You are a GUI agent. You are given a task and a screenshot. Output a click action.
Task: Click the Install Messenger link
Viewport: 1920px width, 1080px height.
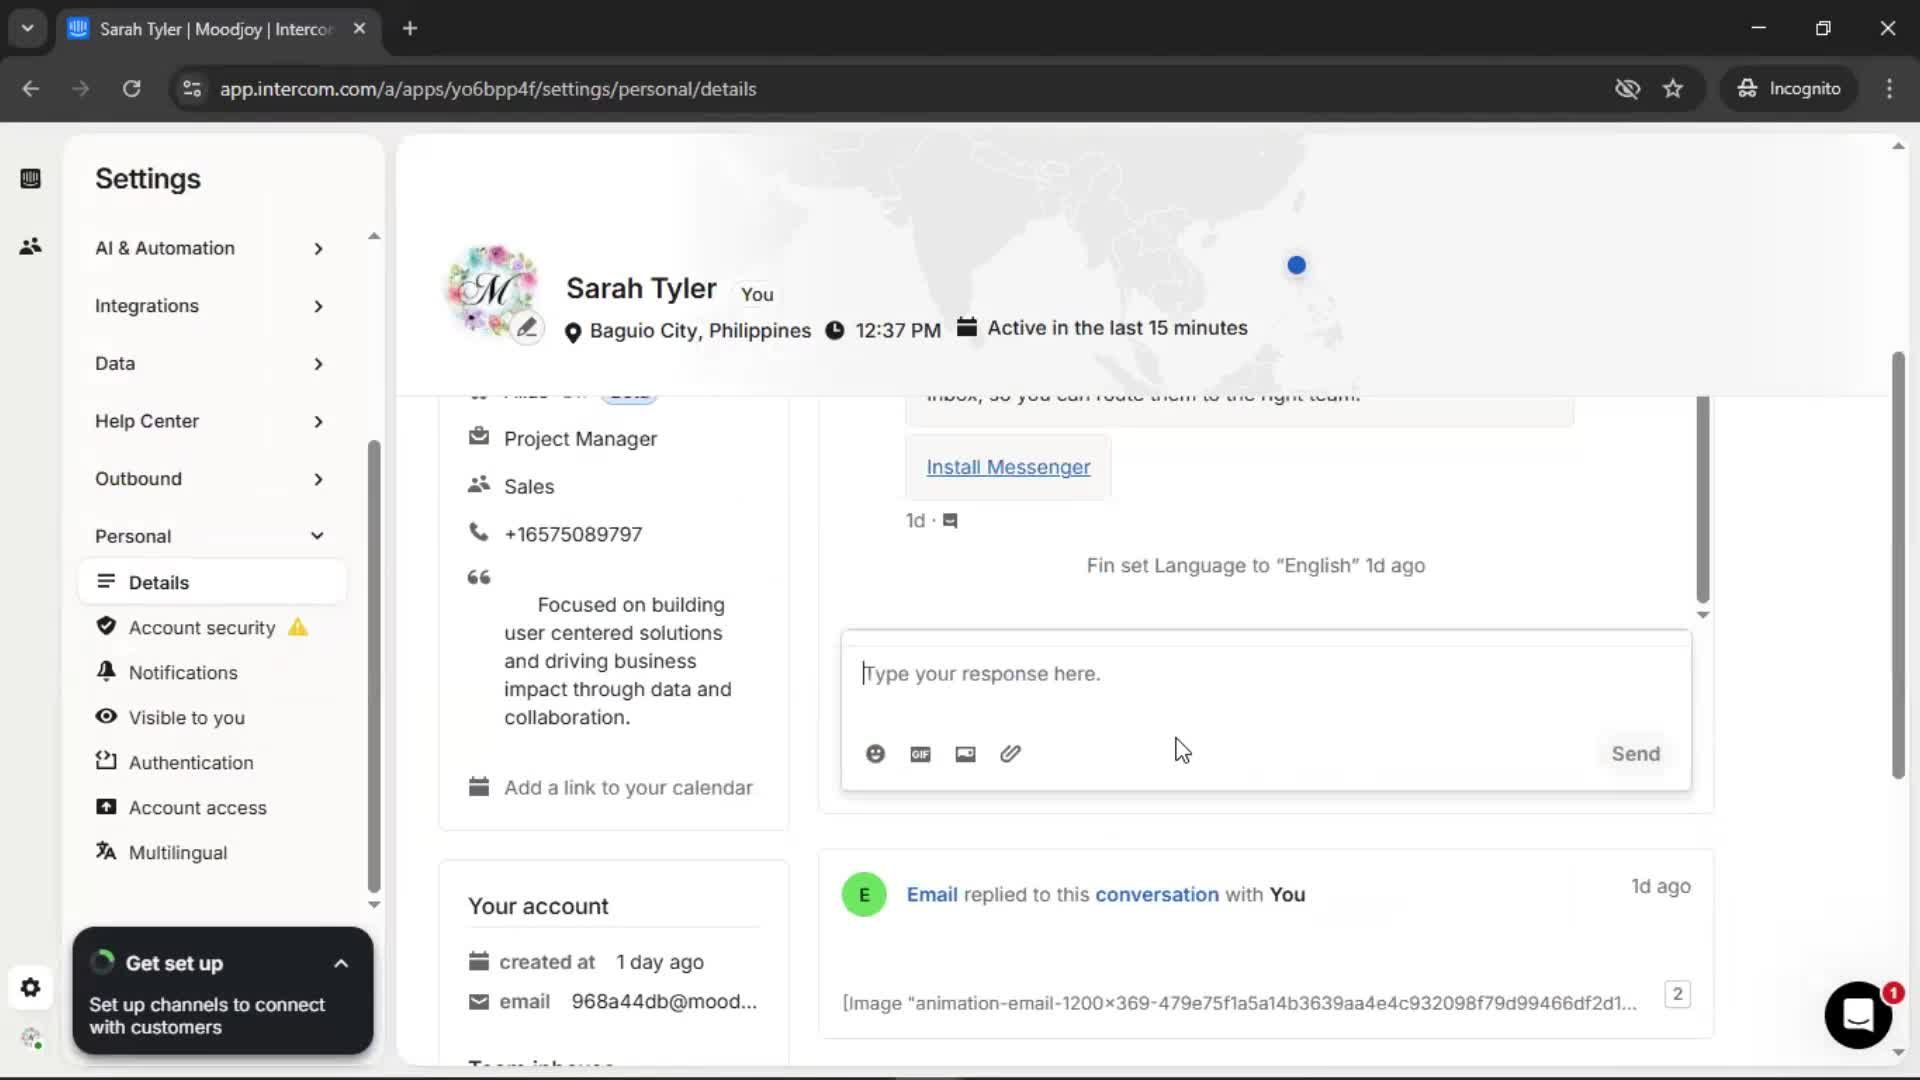click(1008, 467)
